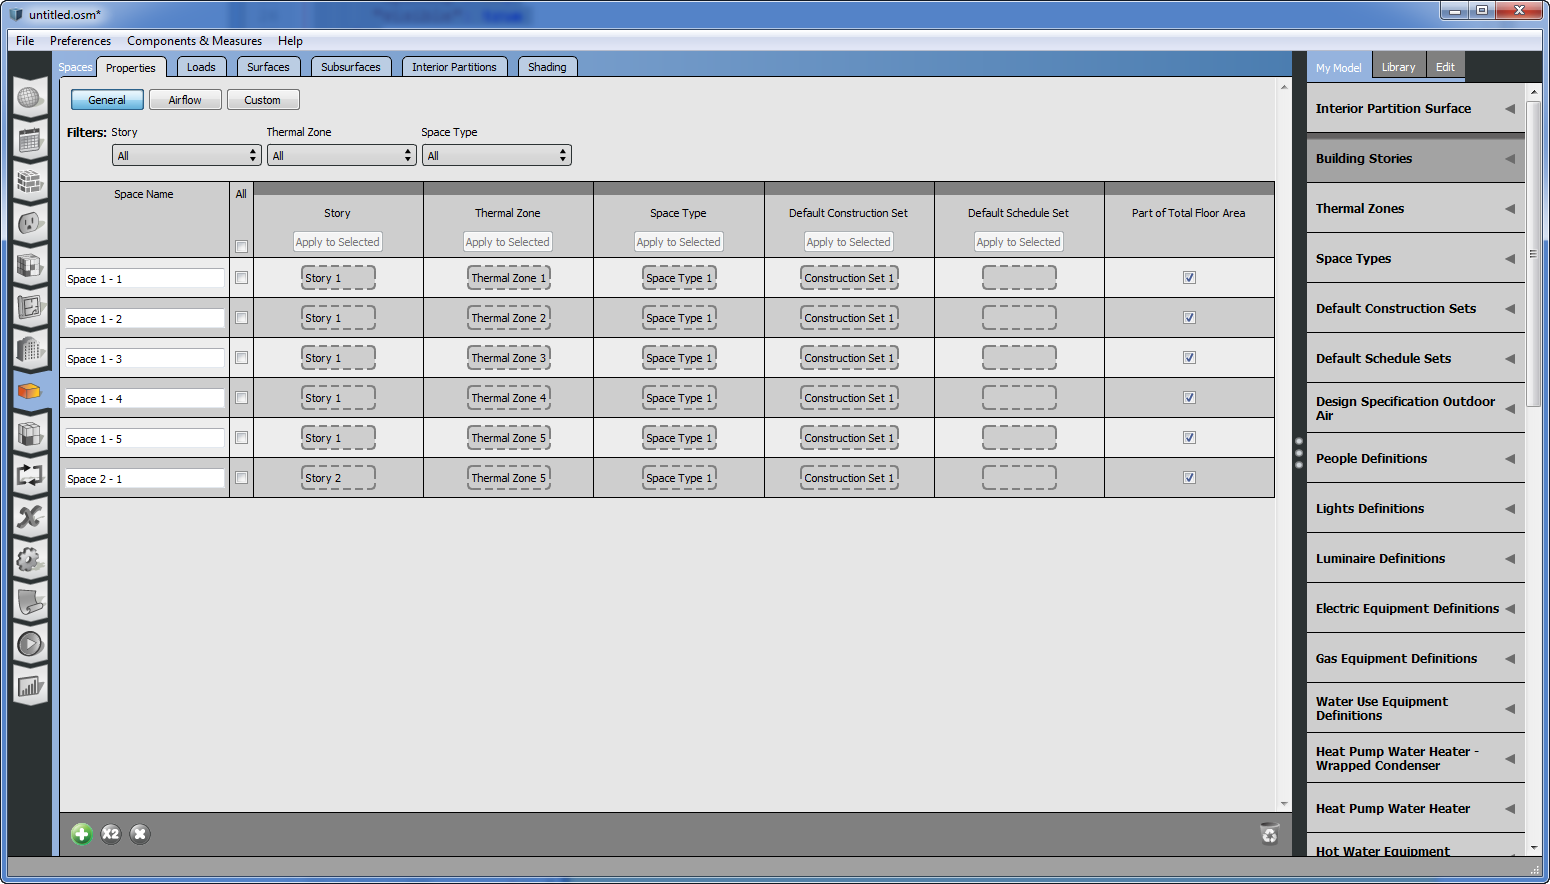Expand the Space Types section in My Model

click(x=1415, y=259)
